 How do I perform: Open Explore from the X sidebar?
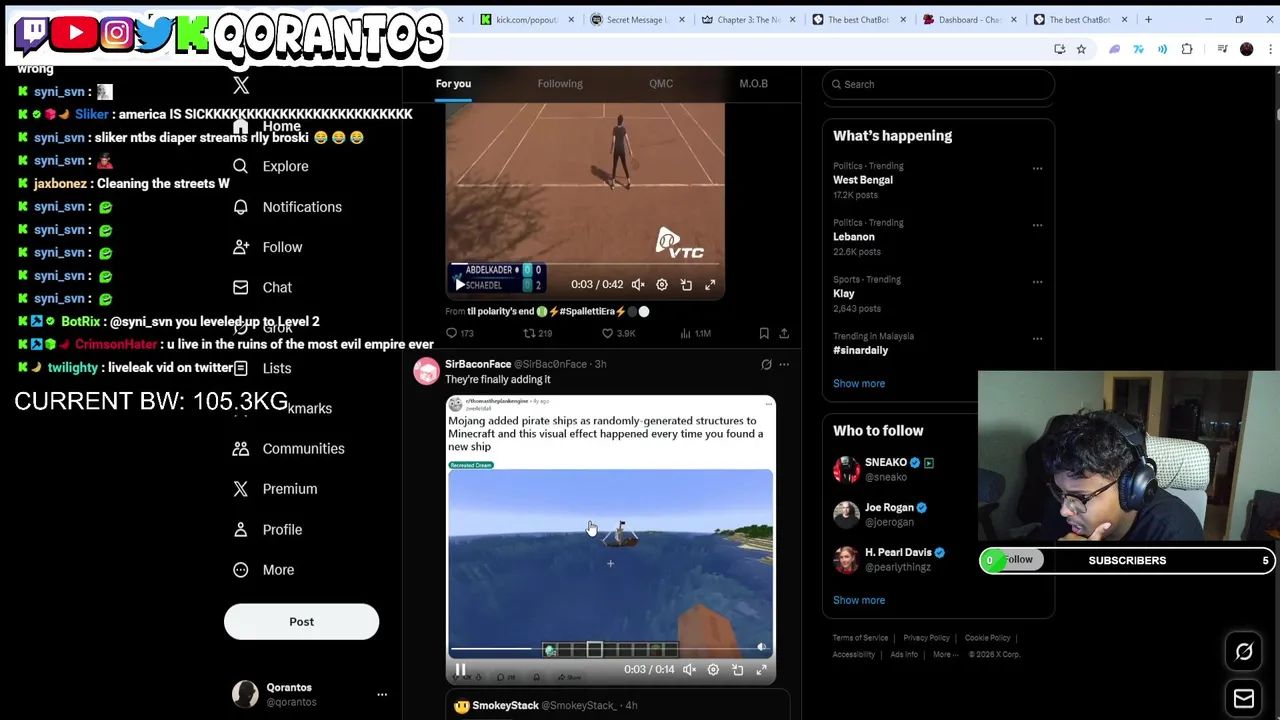tap(271, 166)
